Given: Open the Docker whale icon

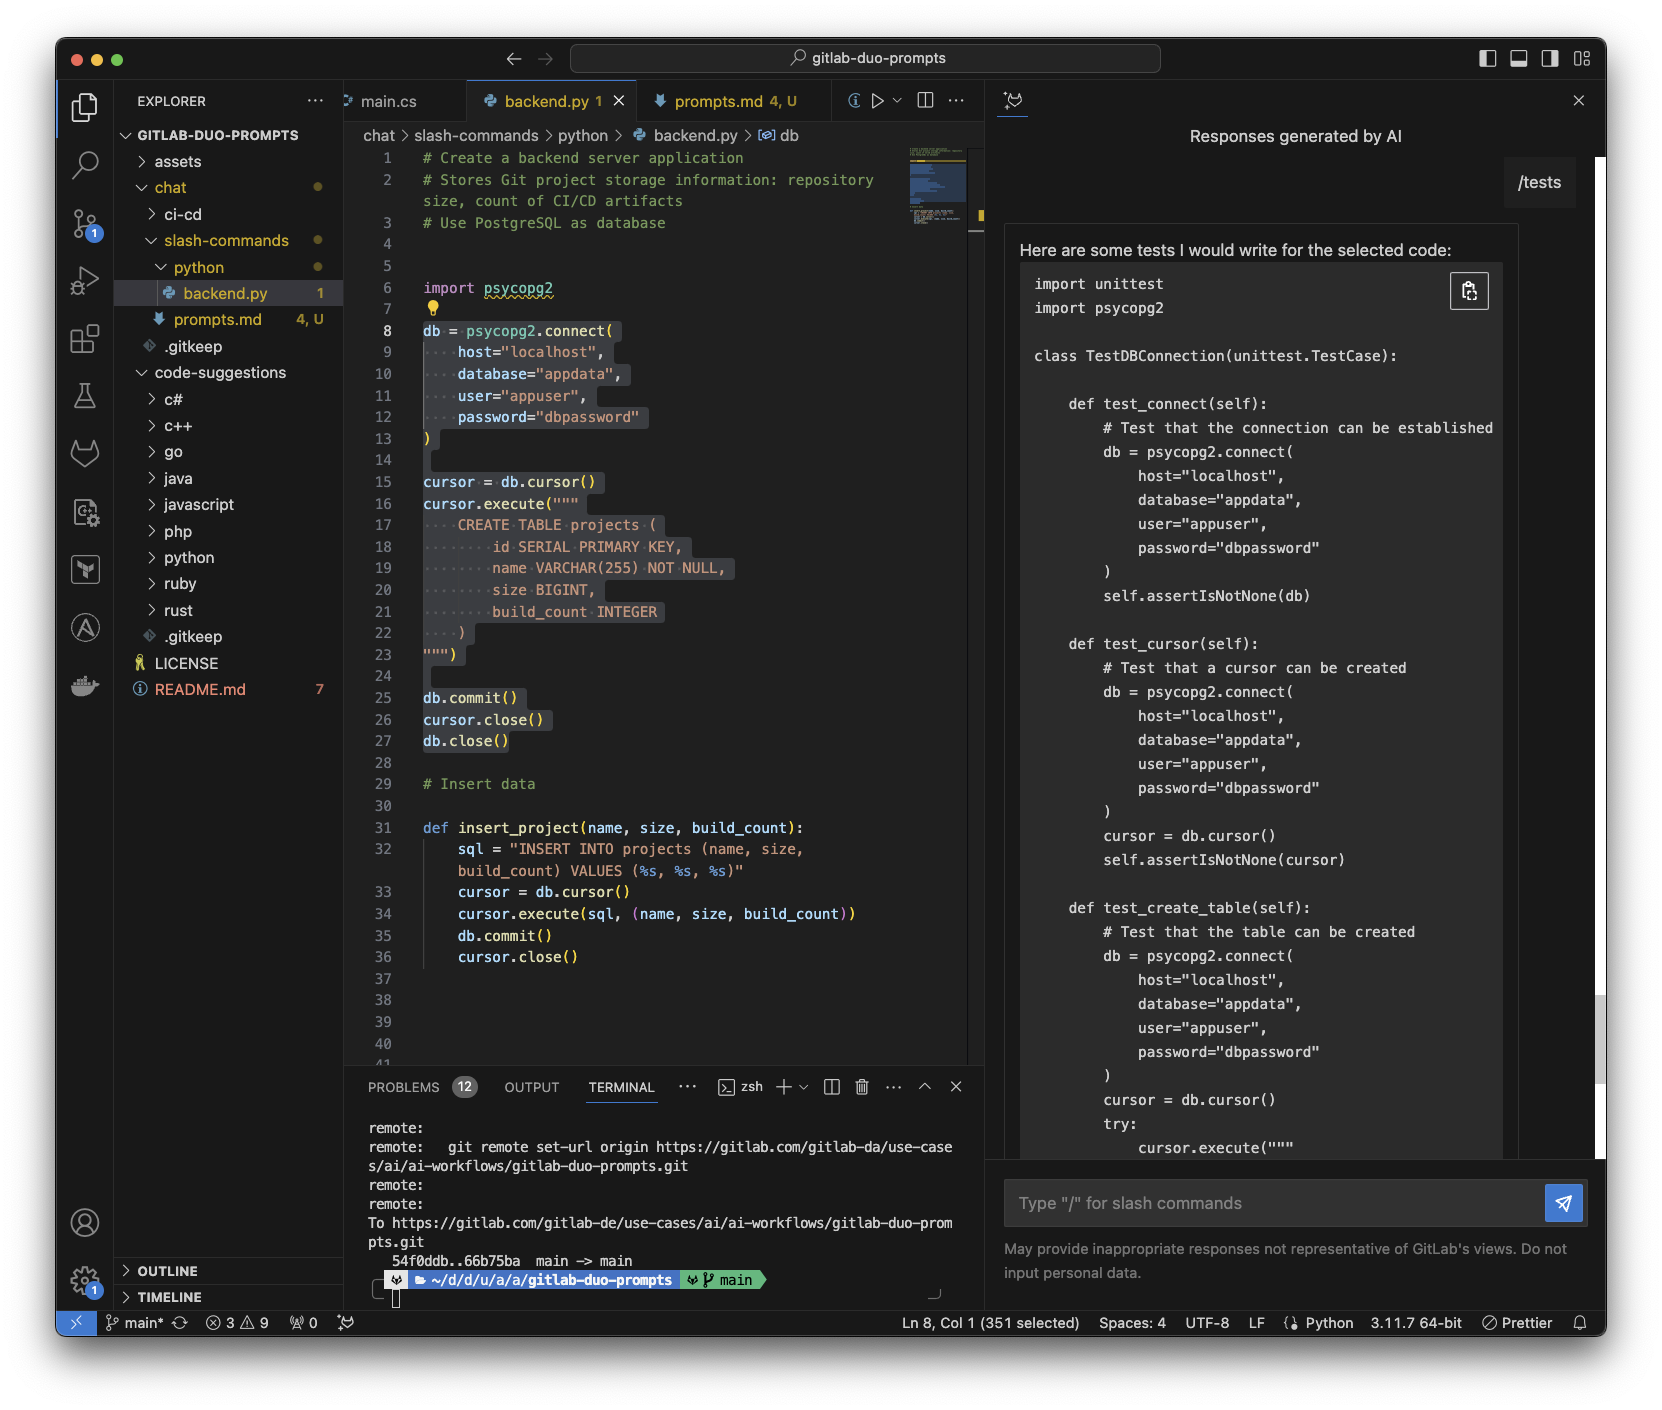Looking at the screenshot, I should (85, 686).
